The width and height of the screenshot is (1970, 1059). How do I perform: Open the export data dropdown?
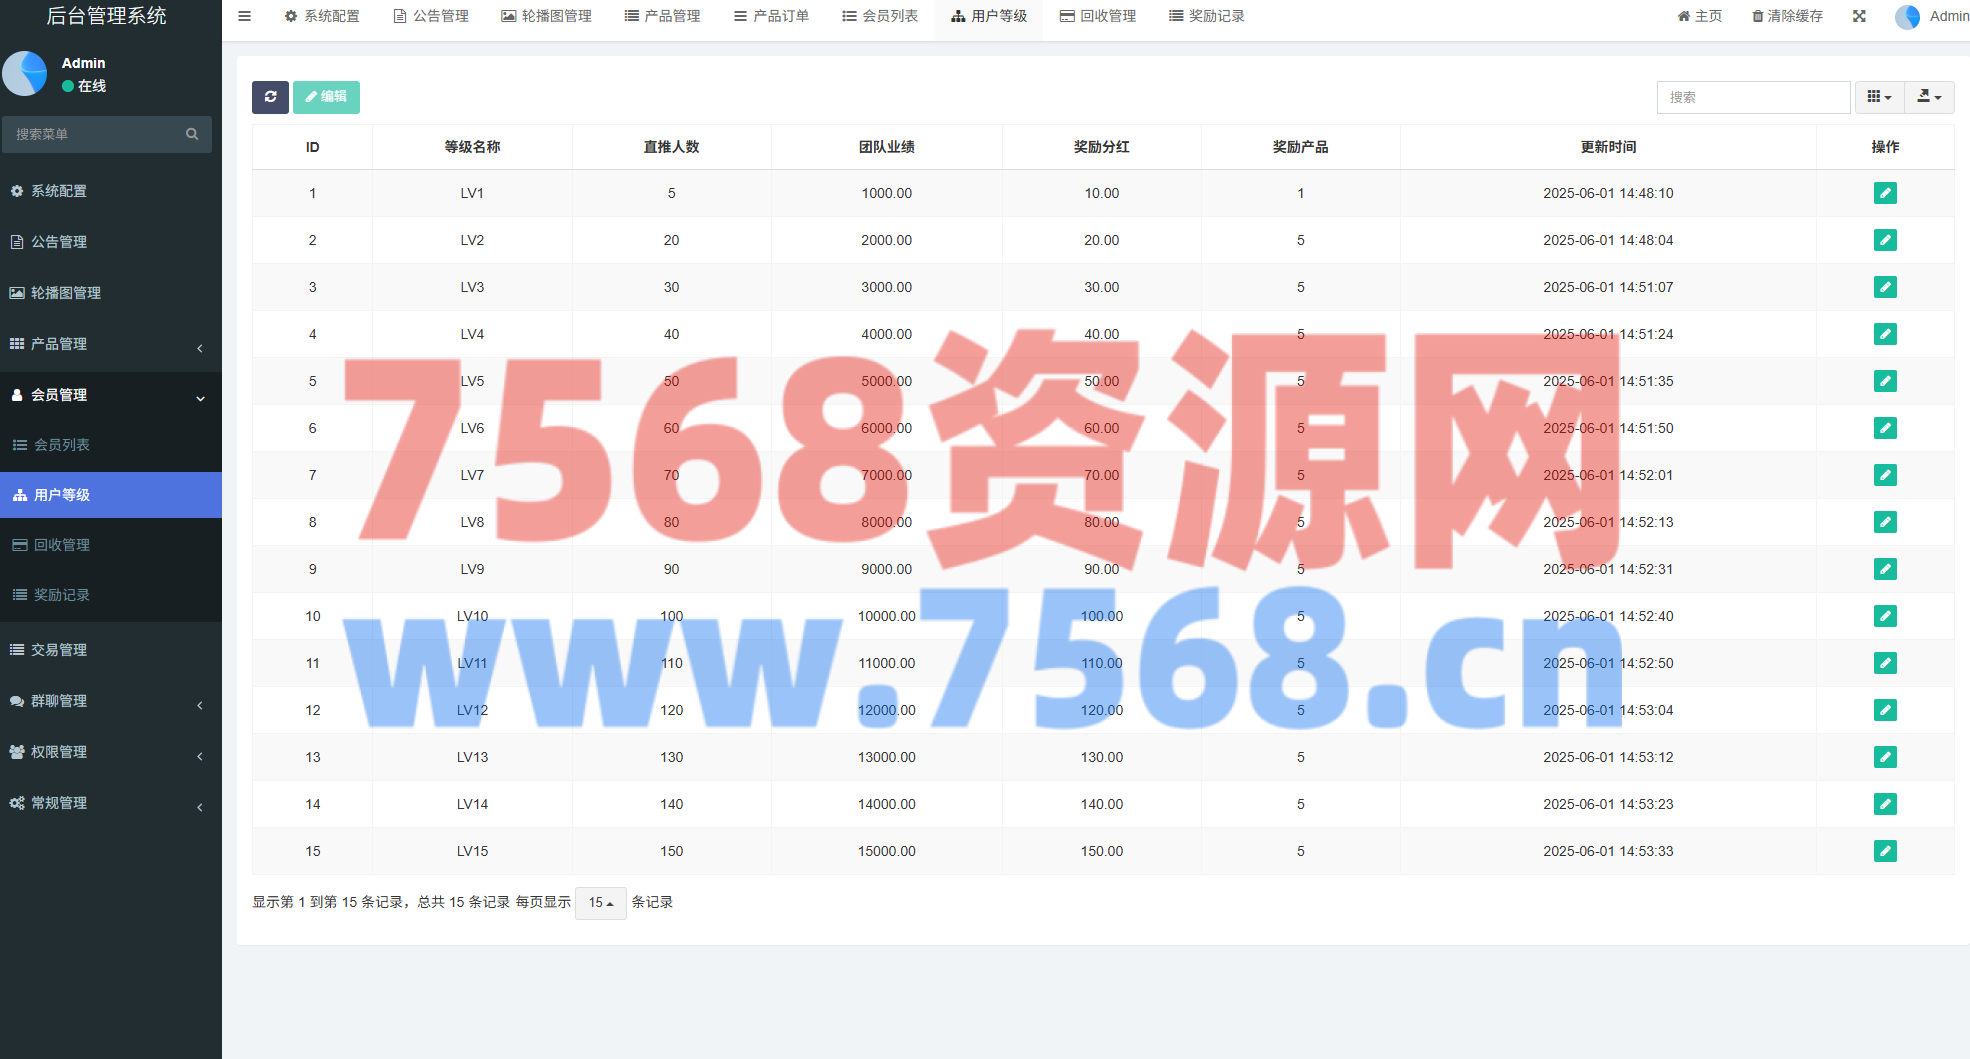[x=1929, y=97]
